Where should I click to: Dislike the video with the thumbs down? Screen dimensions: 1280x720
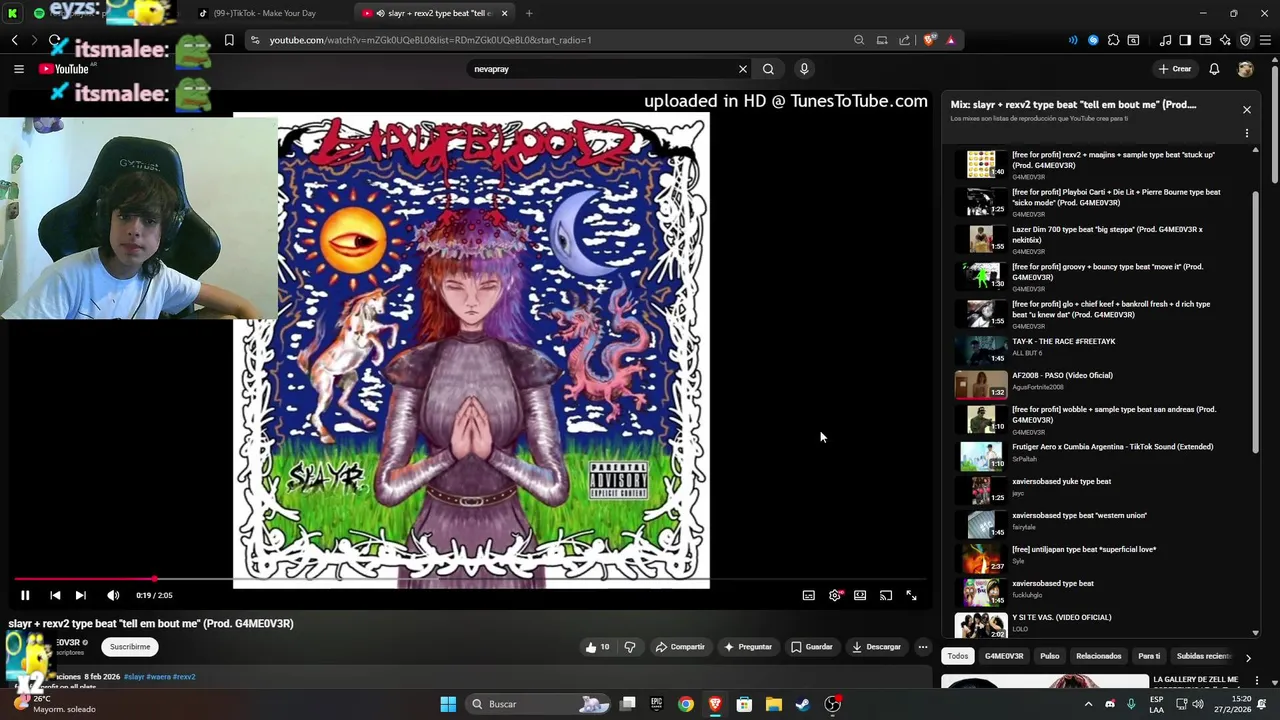[630, 647]
